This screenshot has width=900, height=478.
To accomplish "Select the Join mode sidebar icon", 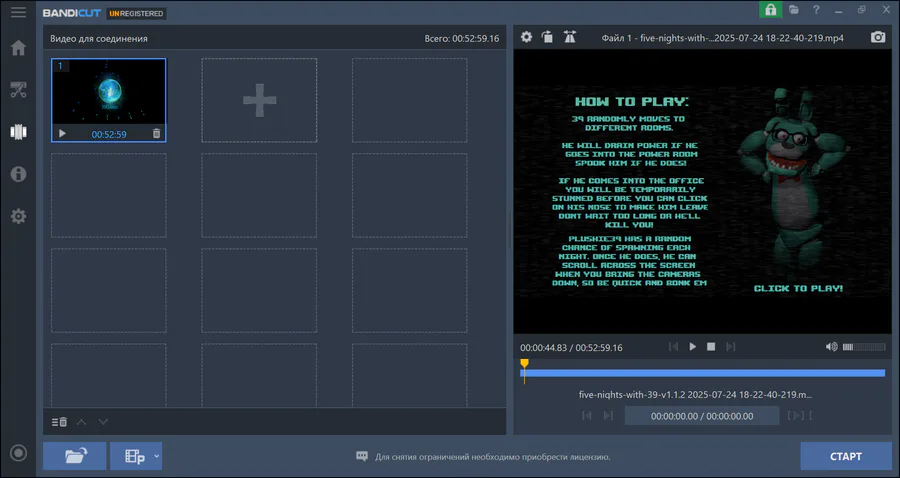I will click(x=18, y=131).
